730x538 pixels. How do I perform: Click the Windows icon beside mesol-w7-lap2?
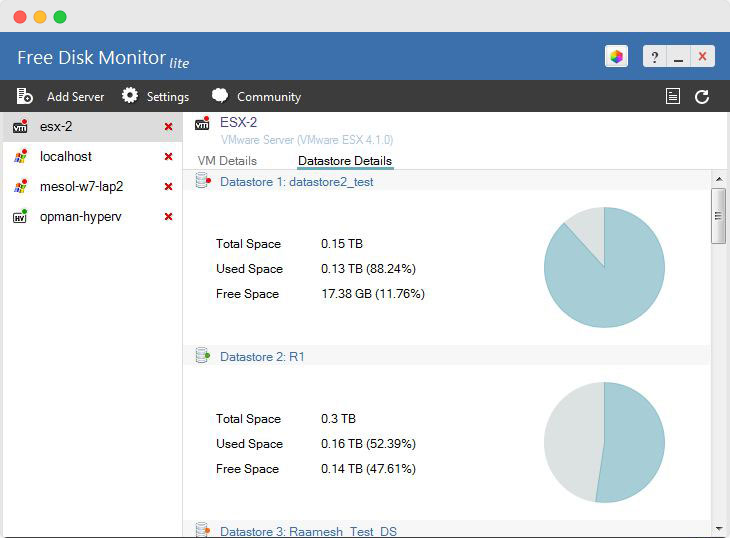coord(20,186)
